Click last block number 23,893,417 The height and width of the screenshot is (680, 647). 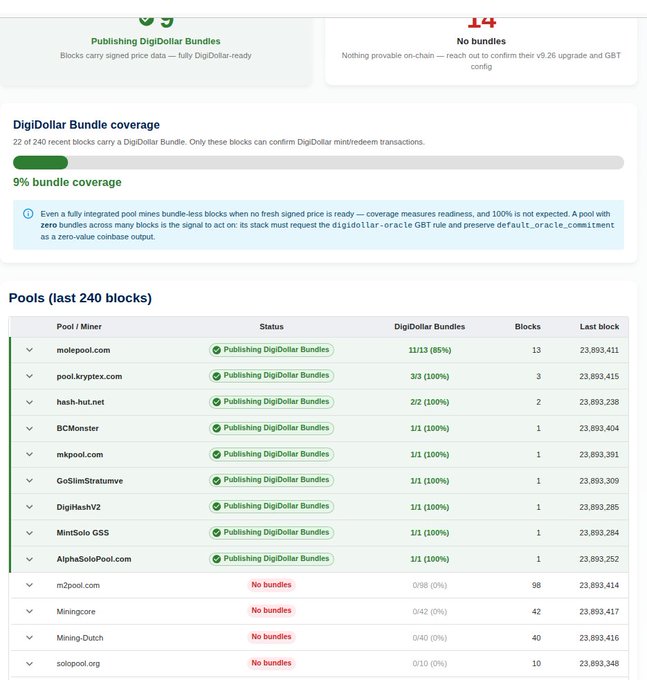coord(599,611)
